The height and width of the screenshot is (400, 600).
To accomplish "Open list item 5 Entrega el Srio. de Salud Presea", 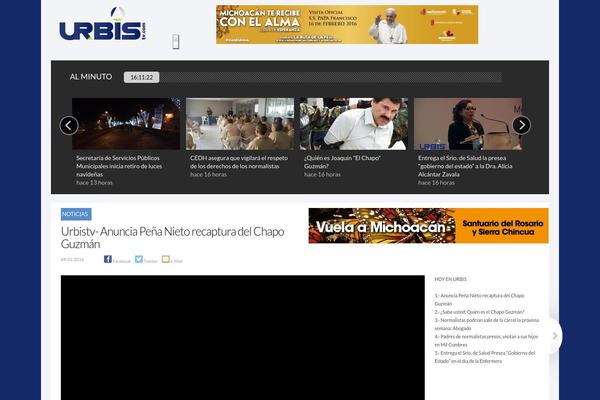I will 485,357.
